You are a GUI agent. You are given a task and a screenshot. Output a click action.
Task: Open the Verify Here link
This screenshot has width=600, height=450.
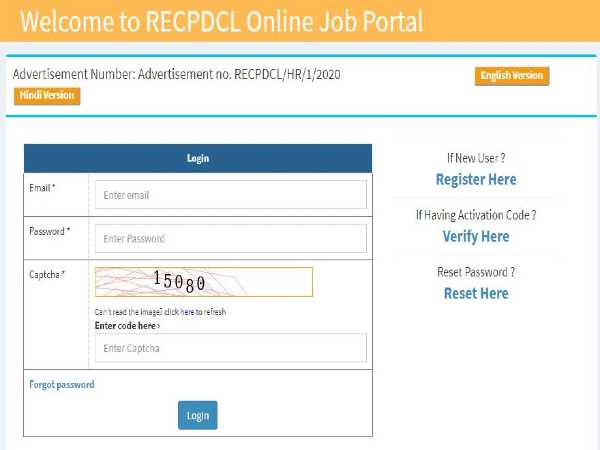click(476, 236)
